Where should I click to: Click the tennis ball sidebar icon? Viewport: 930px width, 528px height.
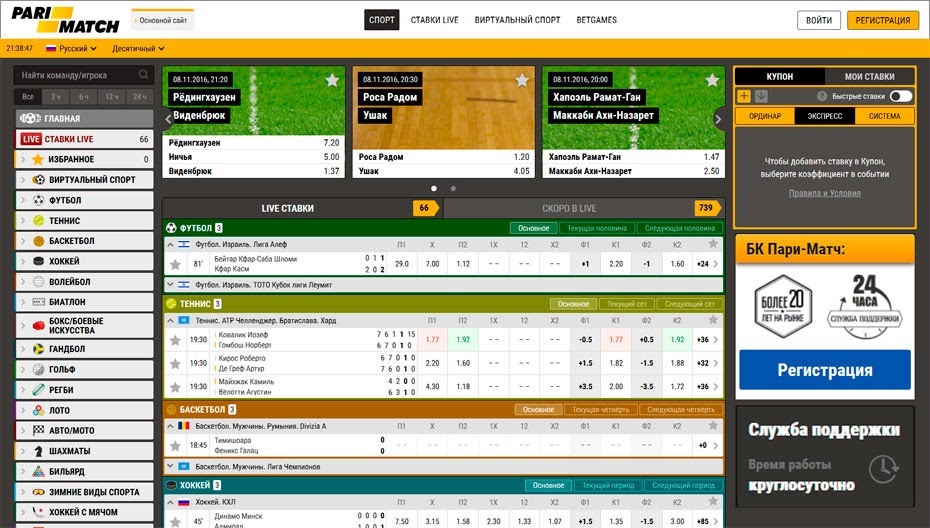pyautogui.click(x=39, y=220)
